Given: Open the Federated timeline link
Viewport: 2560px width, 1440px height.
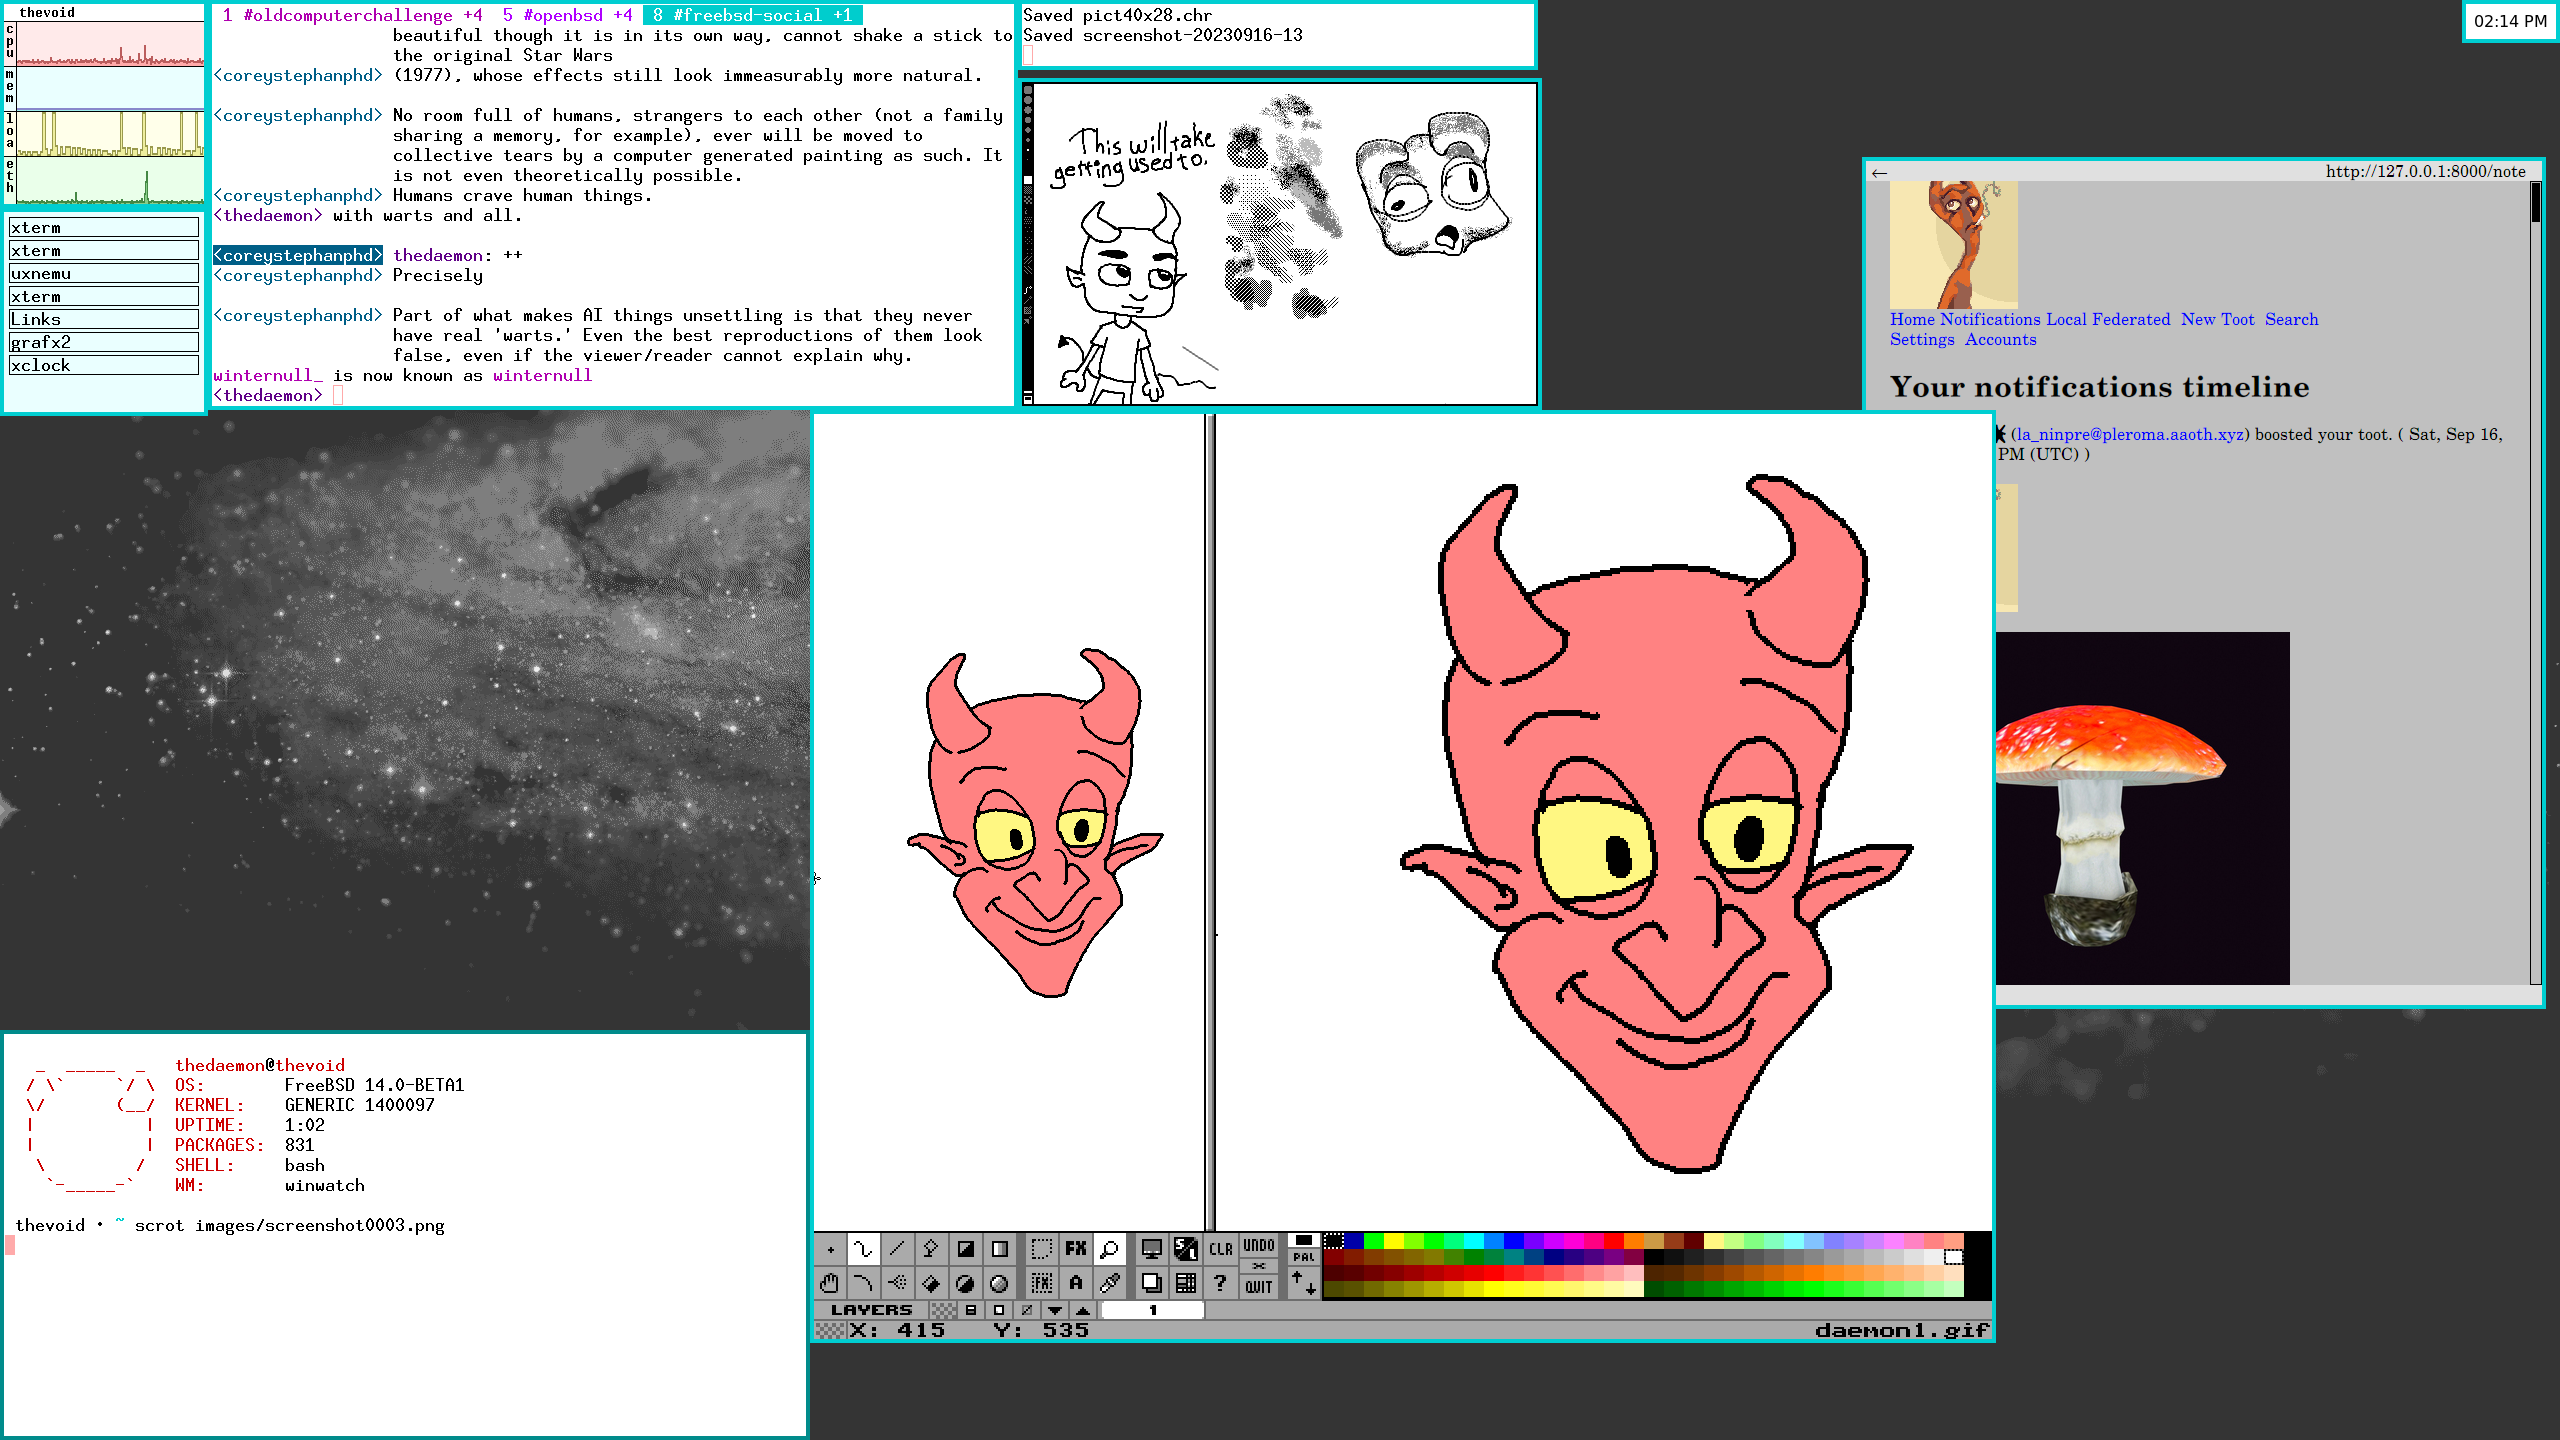Looking at the screenshot, I should [x=2130, y=319].
